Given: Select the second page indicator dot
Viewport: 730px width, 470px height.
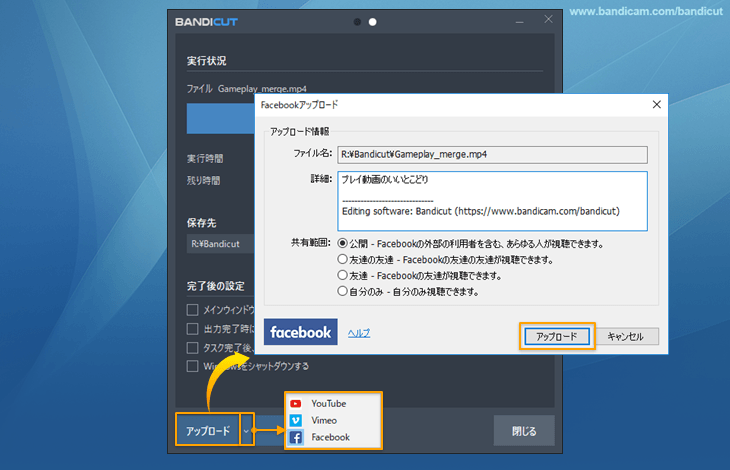Looking at the screenshot, I should (x=372, y=22).
